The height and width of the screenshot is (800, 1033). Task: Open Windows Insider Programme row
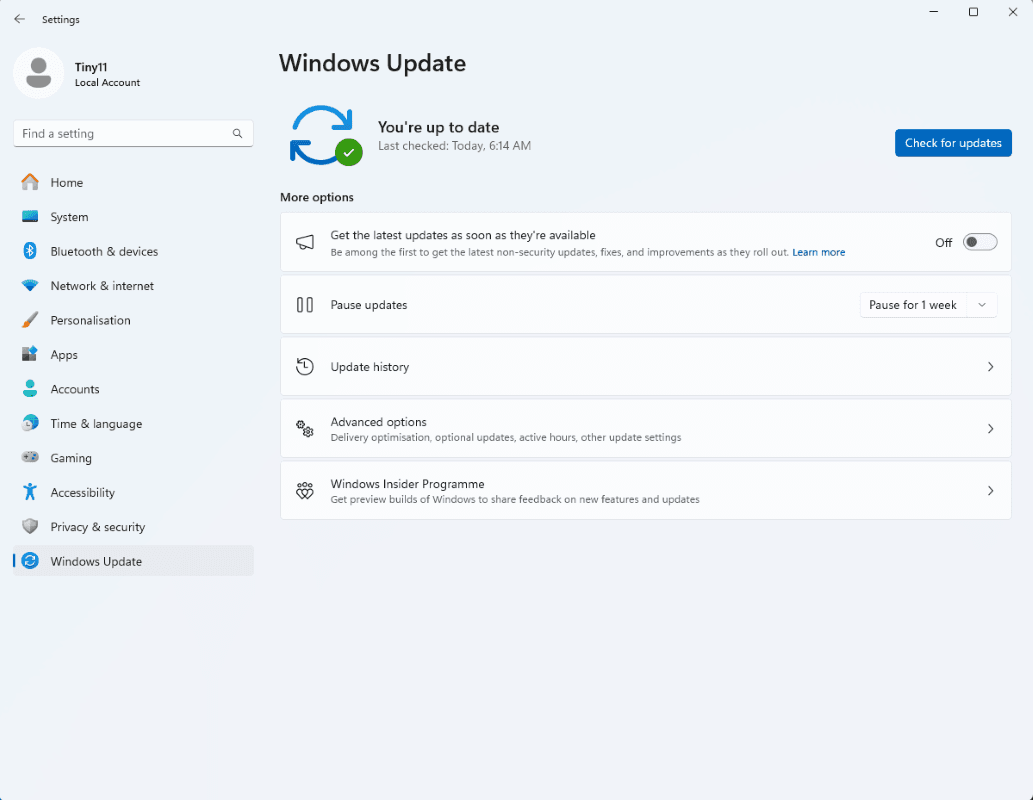point(646,491)
